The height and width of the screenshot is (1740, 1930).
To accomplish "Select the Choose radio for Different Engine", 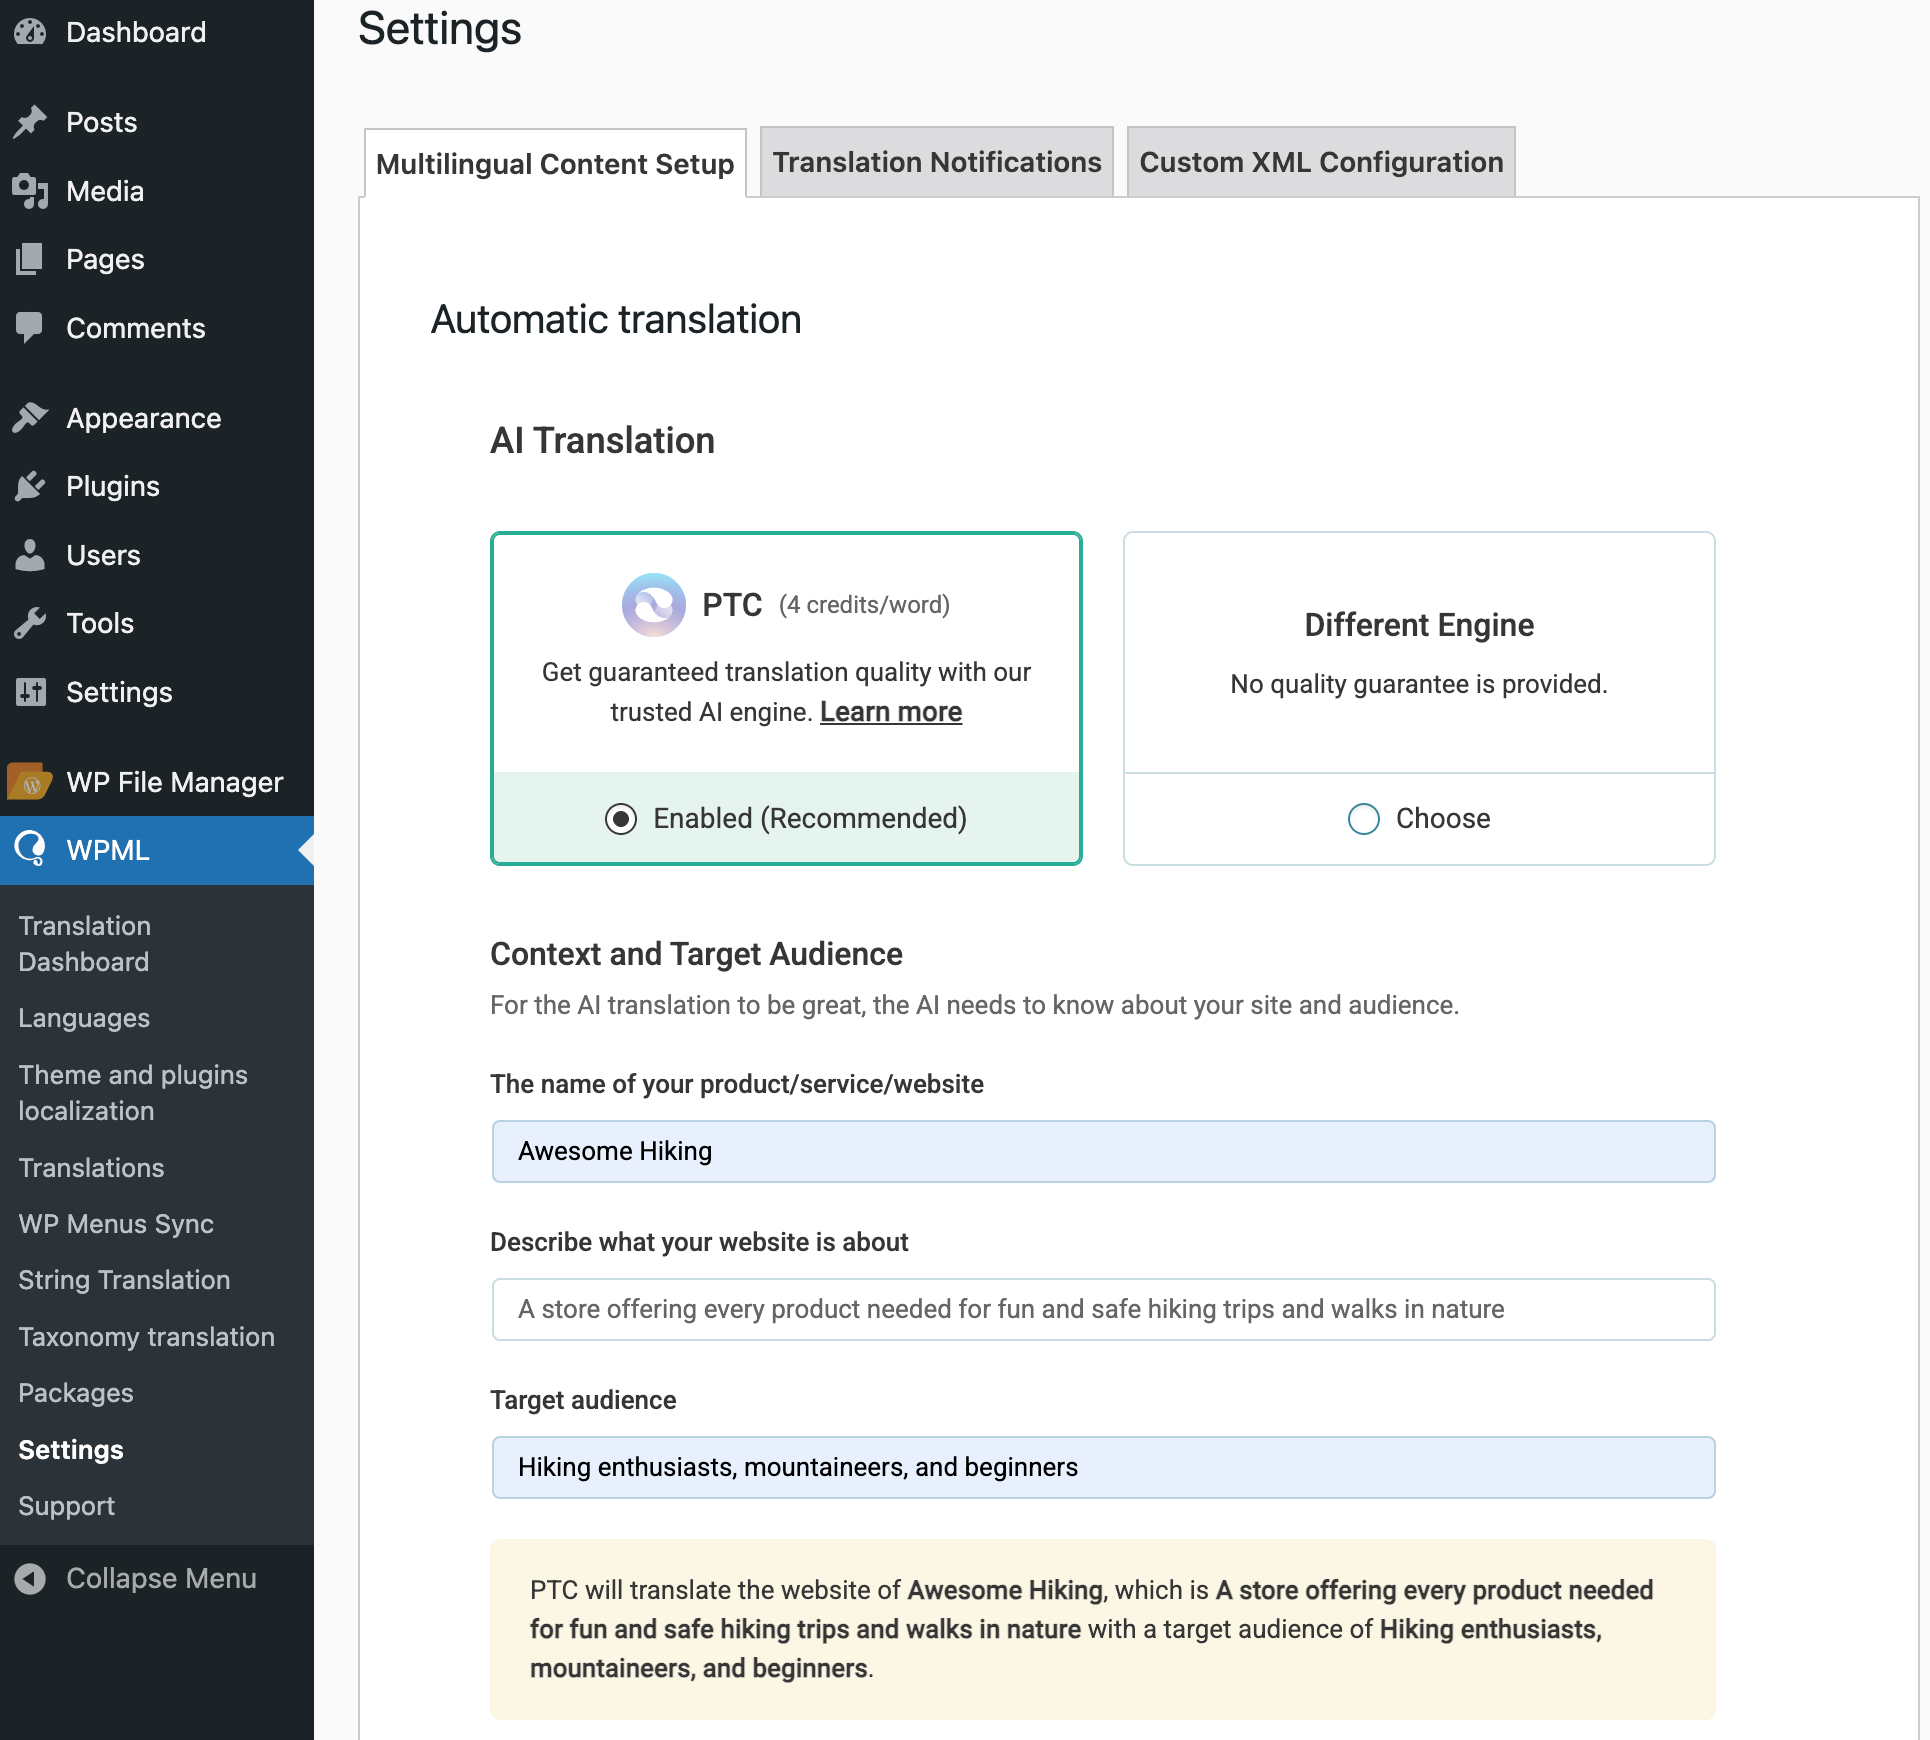I will (x=1364, y=819).
